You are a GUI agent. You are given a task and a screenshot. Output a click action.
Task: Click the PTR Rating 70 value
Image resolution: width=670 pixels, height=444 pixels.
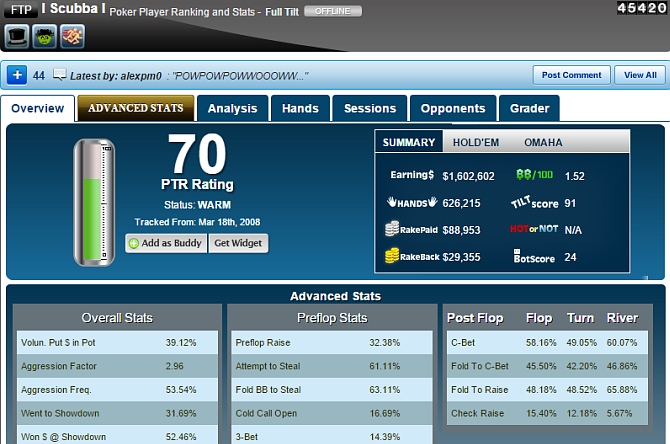click(x=197, y=153)
